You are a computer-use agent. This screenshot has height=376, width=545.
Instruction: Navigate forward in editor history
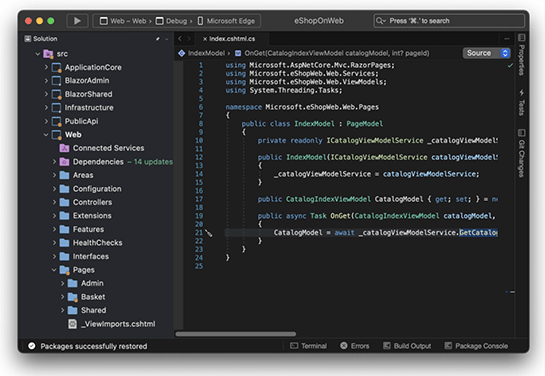pos(189,39)
